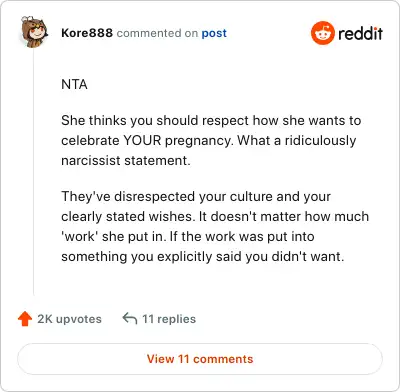
Task: Click the reply arrow icon
Action: tap(130, 319)
